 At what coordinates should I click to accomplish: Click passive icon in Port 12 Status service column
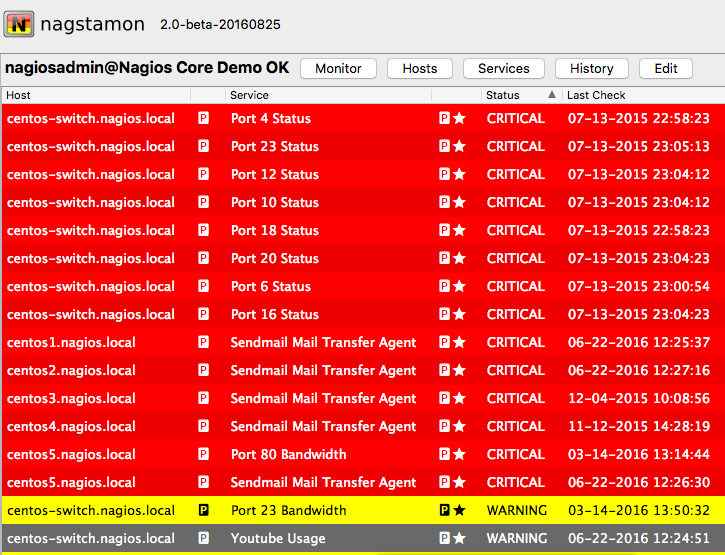(x=444, y=174)
